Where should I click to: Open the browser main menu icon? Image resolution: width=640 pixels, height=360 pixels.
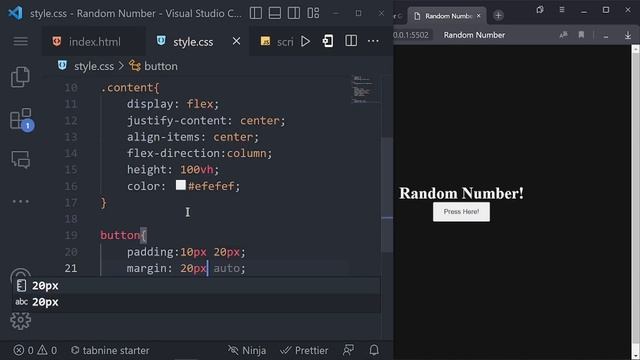(562, 10)
